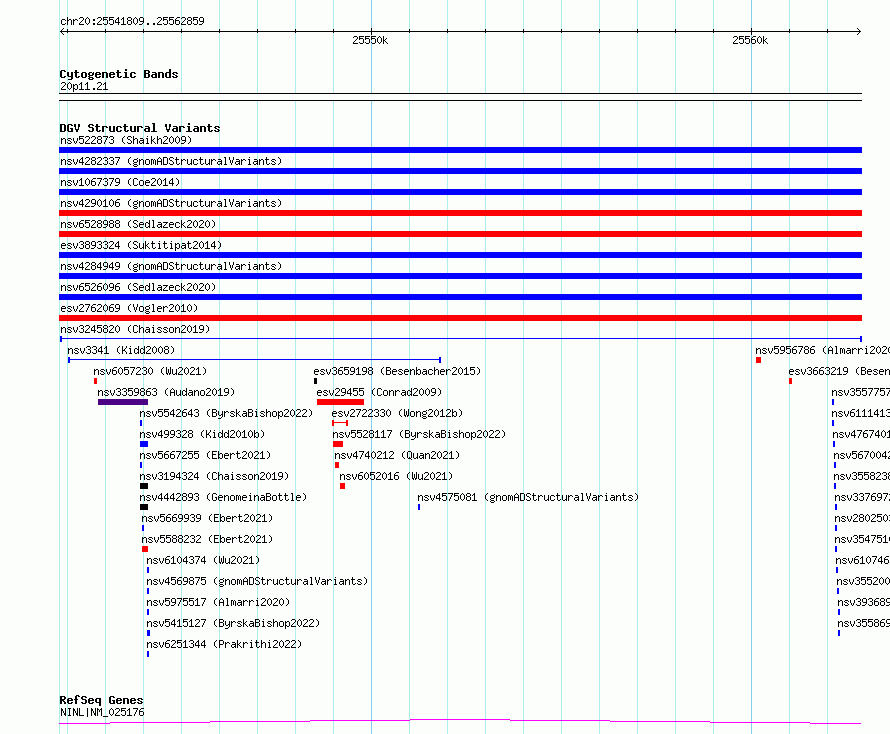Click the red bar under esv2762069
The width and height of the screenshot is (890, 734).
click(x=460, y=318)
